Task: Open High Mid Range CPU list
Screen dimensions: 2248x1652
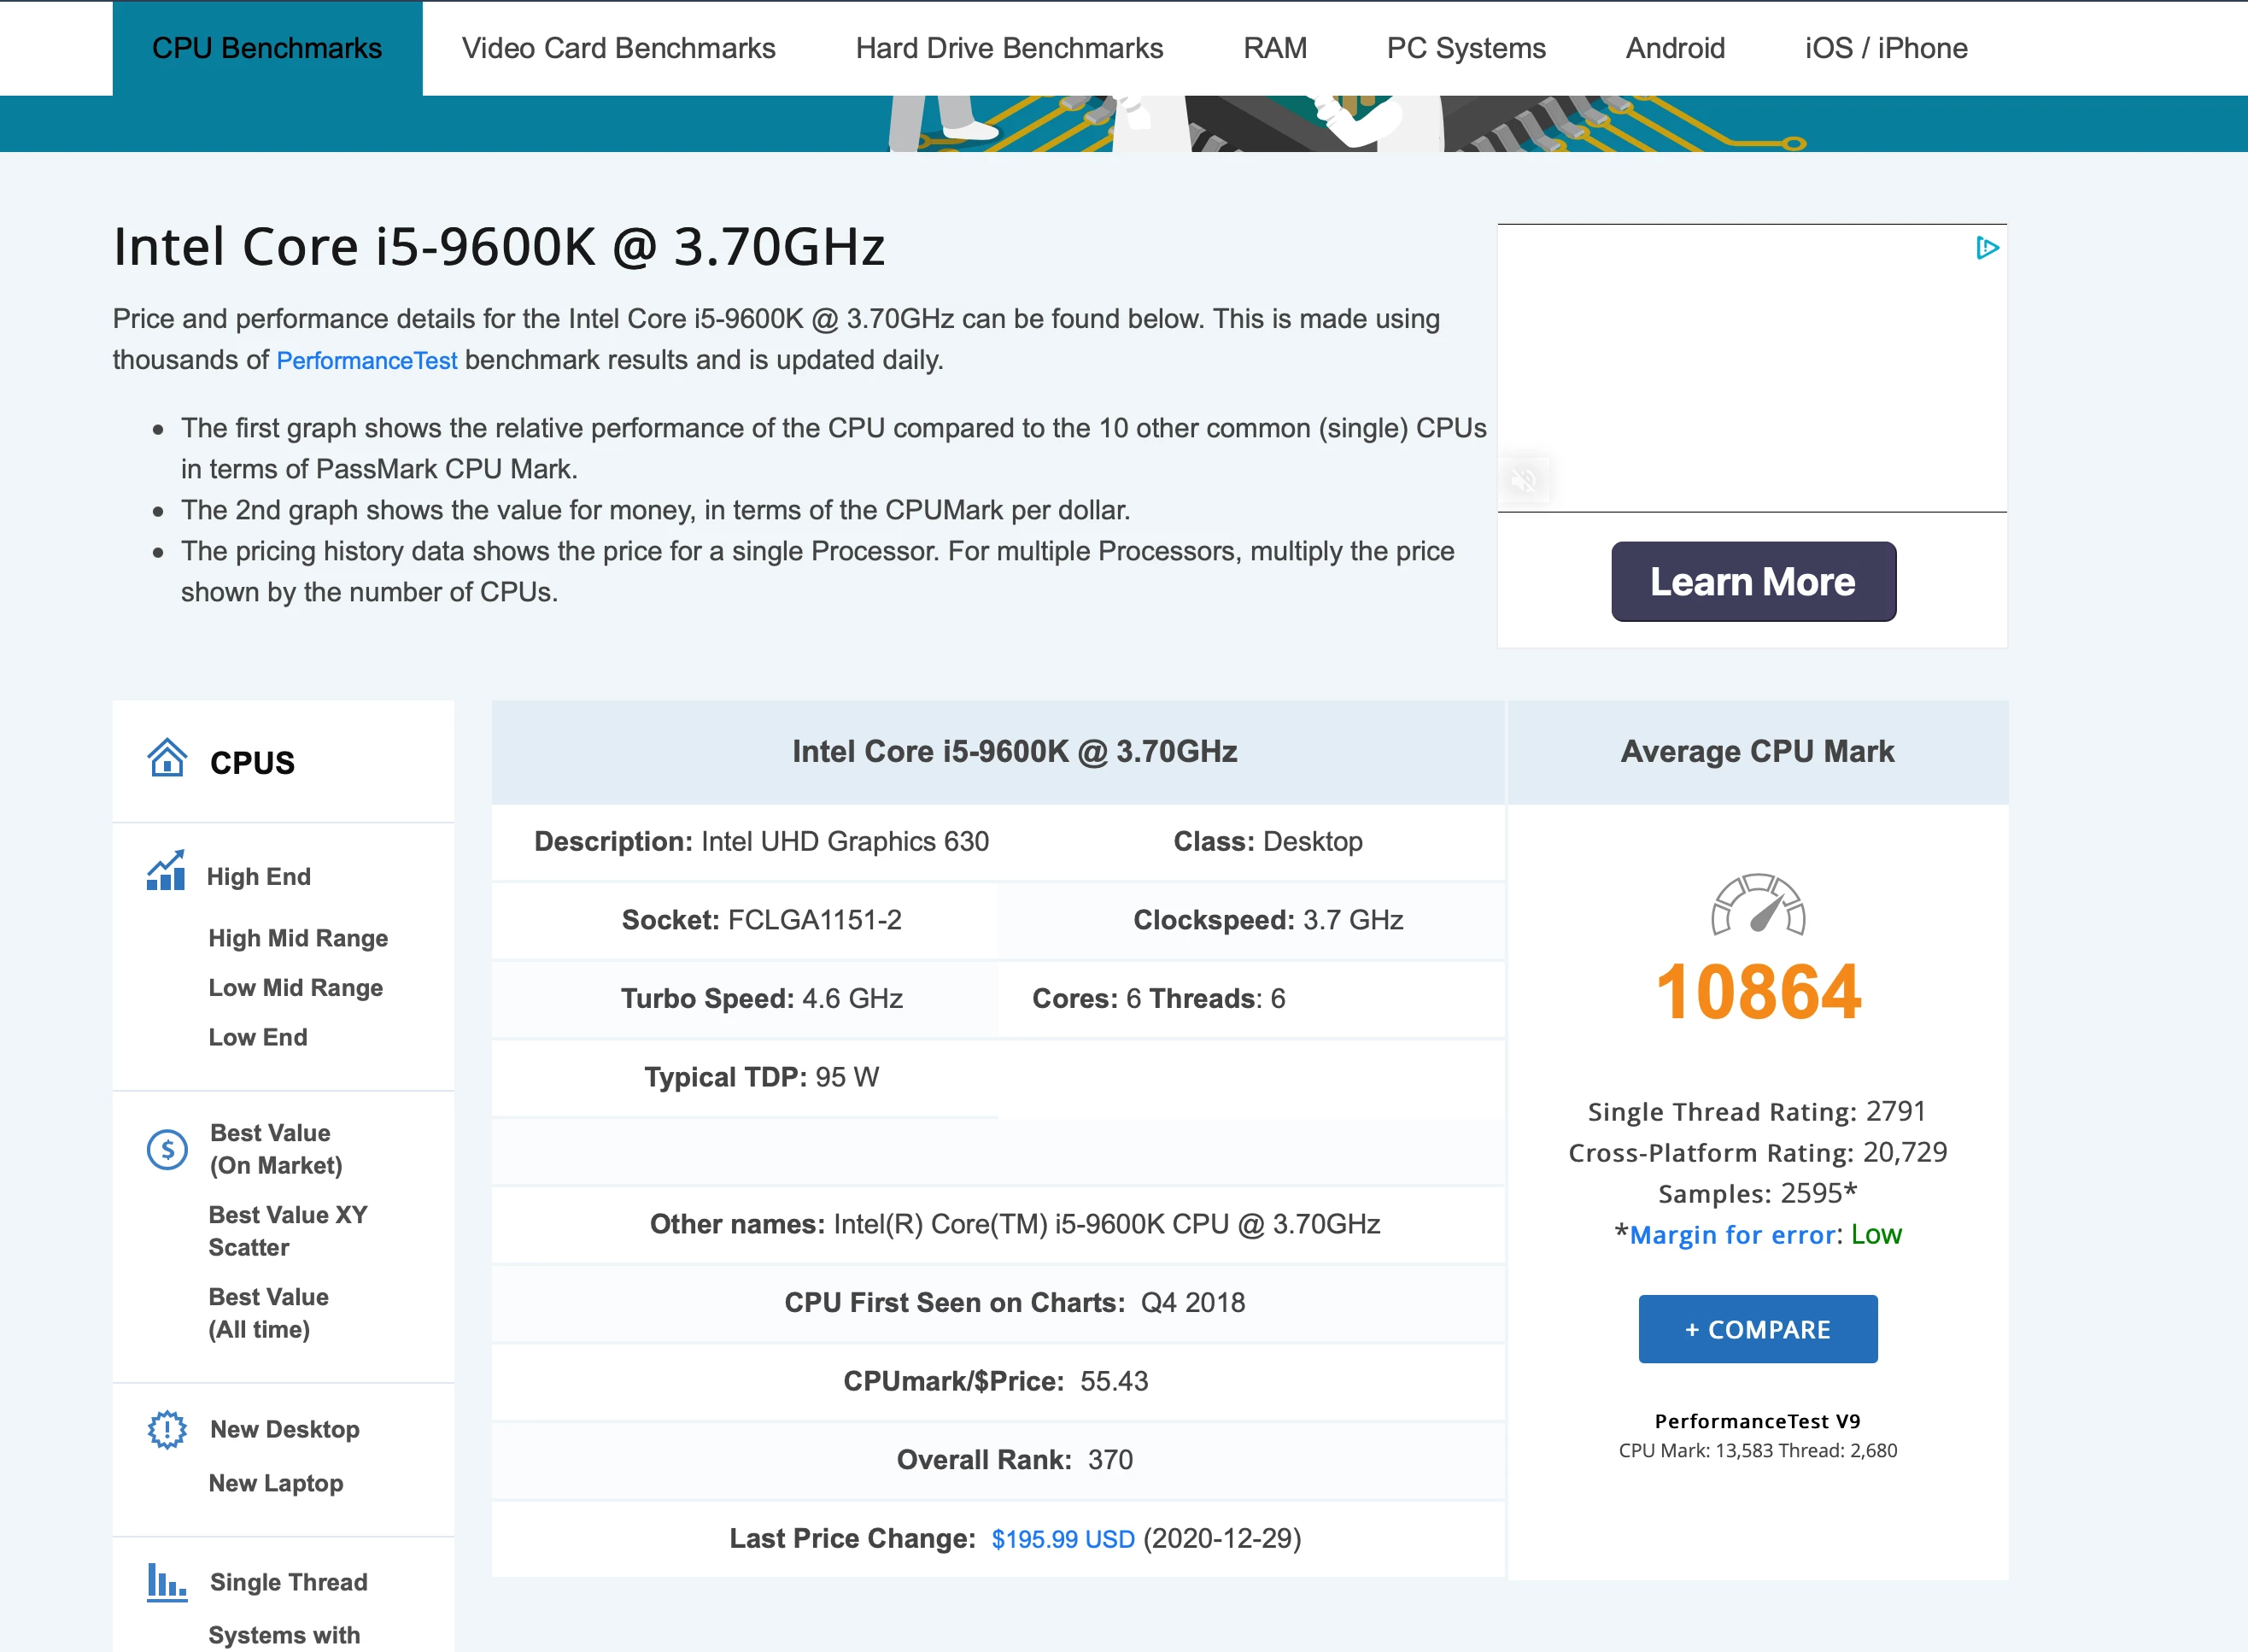Action: click(298, 938)
